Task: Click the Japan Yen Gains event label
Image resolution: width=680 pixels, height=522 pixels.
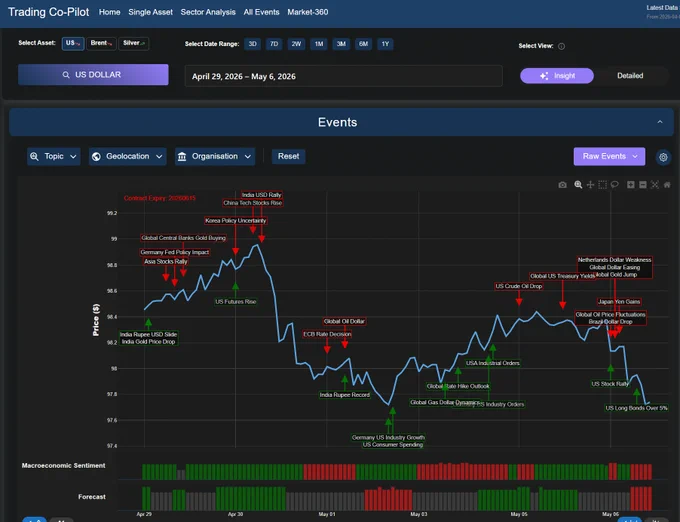Action: [x=619, y=302]
